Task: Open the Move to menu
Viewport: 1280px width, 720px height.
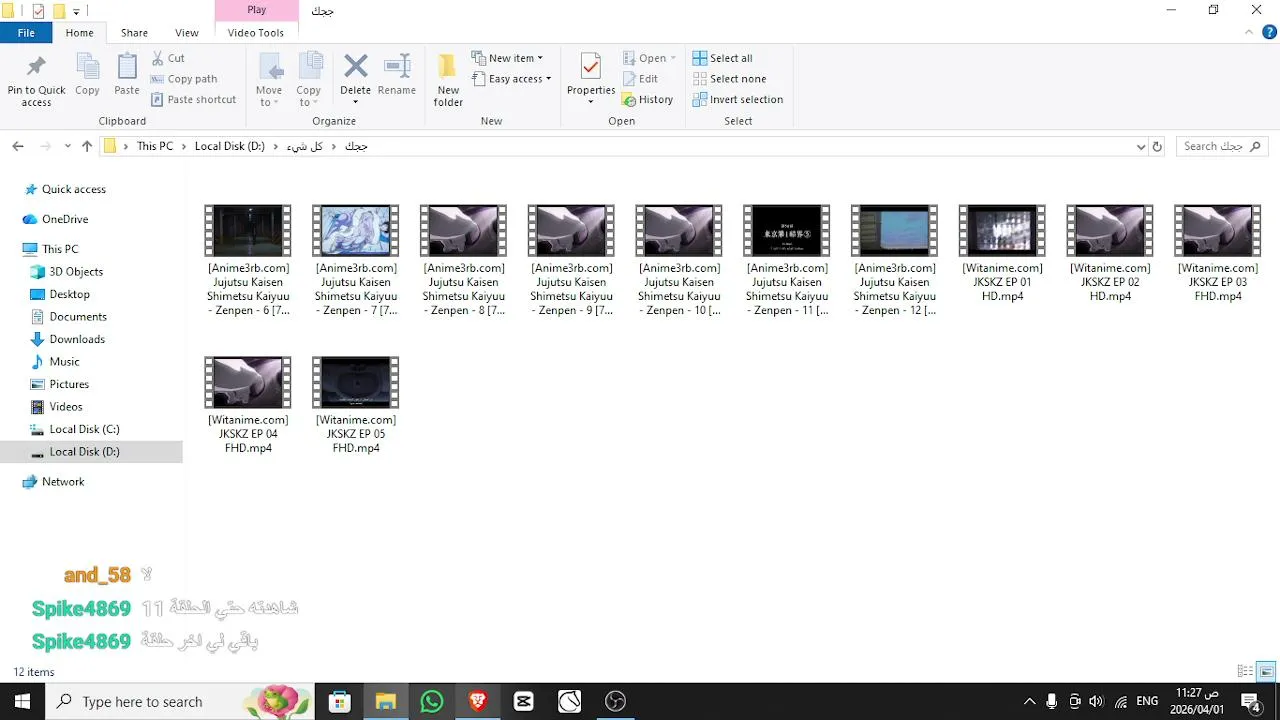Action: [269, 80]
